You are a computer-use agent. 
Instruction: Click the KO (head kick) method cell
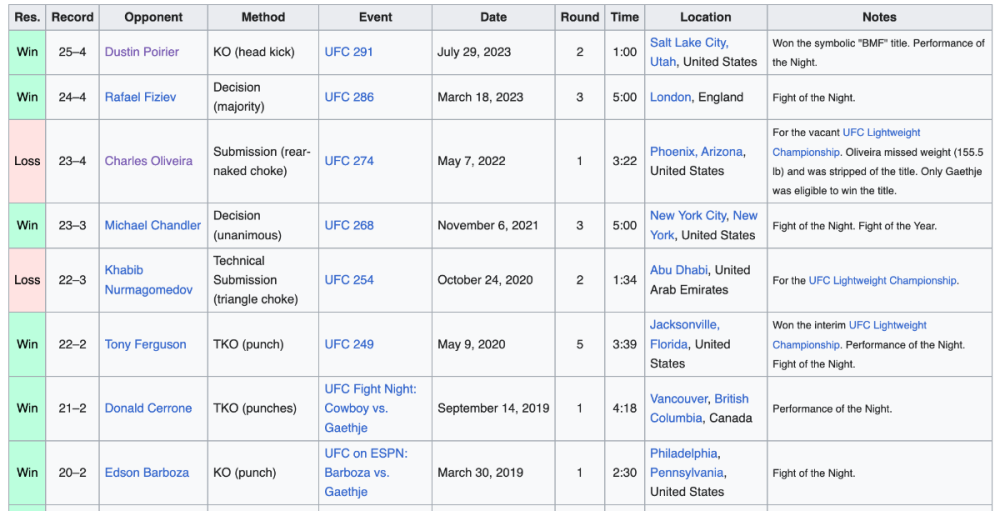click(x=263, y=52)
